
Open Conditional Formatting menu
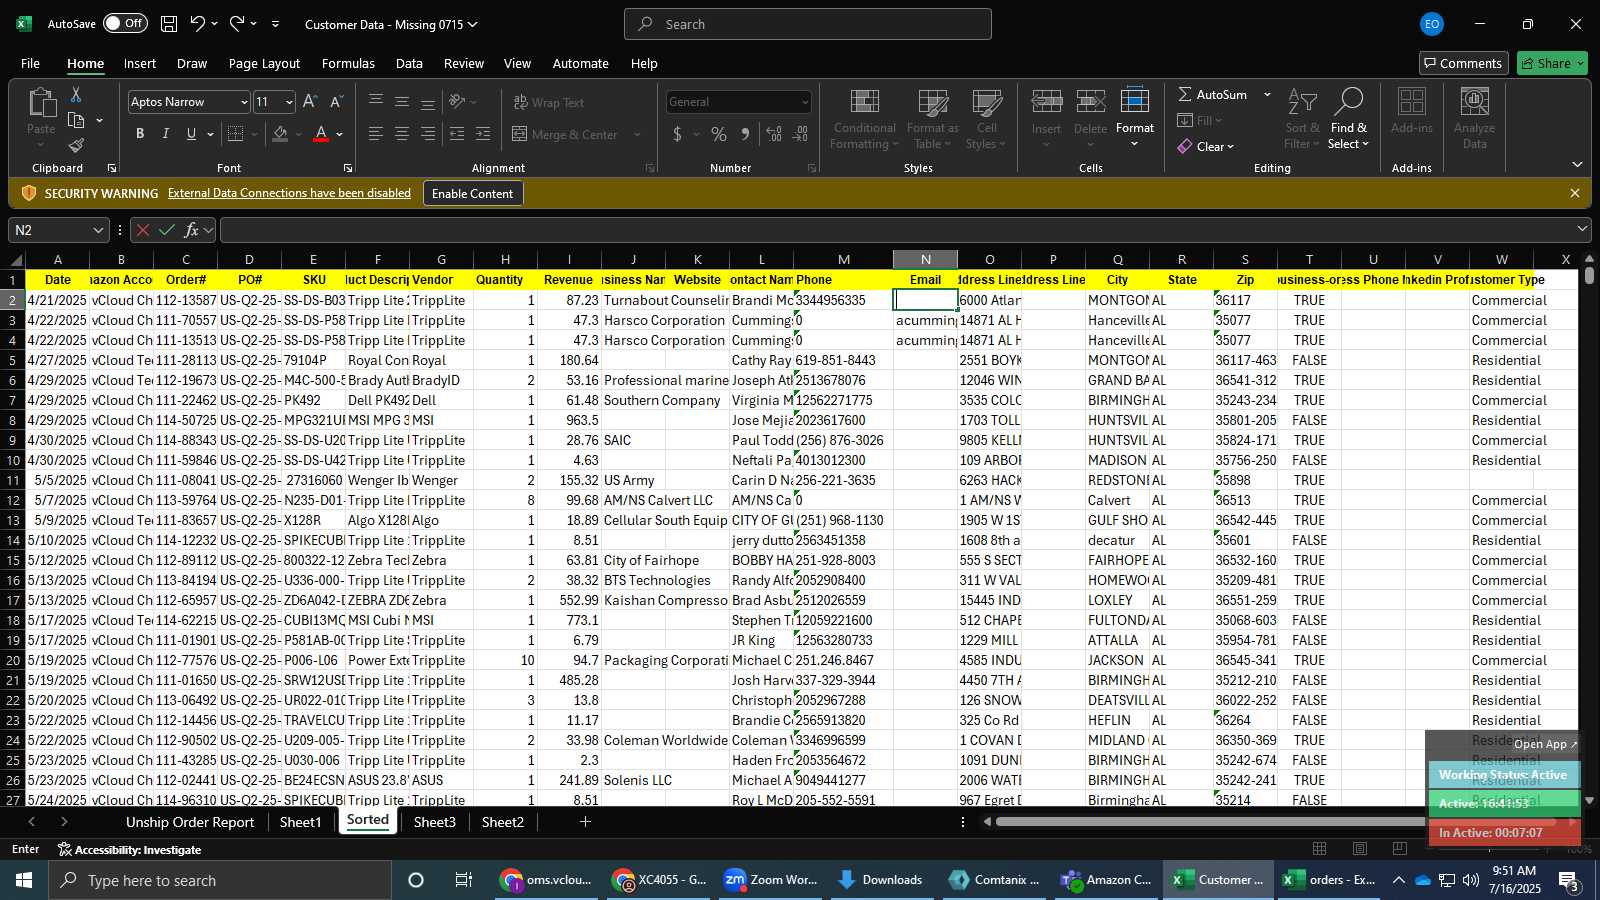click(865, 118)
